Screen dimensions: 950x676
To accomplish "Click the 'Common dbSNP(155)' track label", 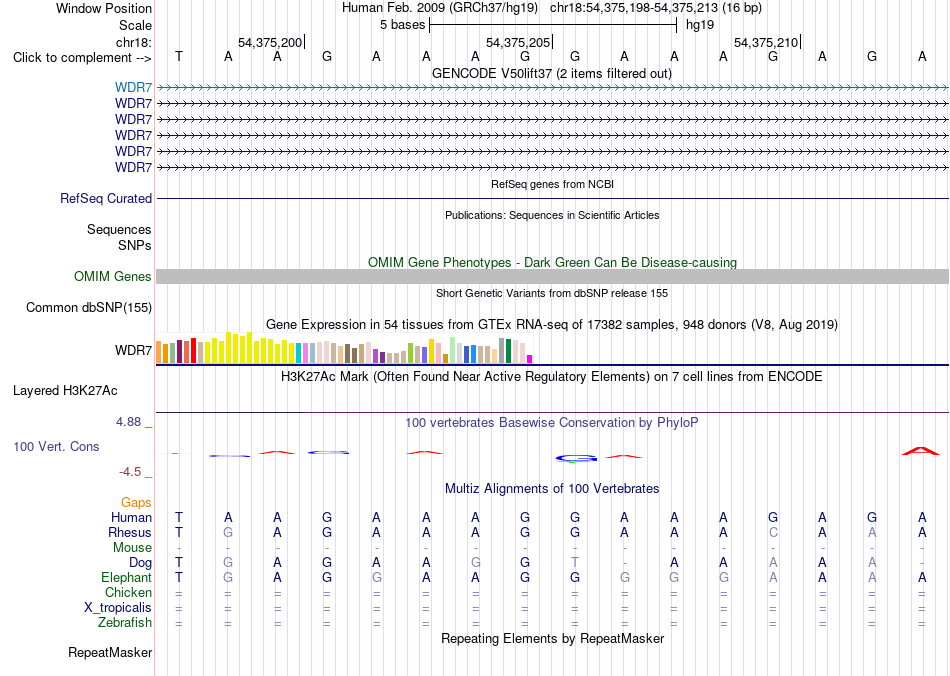I will coord(89,307).
